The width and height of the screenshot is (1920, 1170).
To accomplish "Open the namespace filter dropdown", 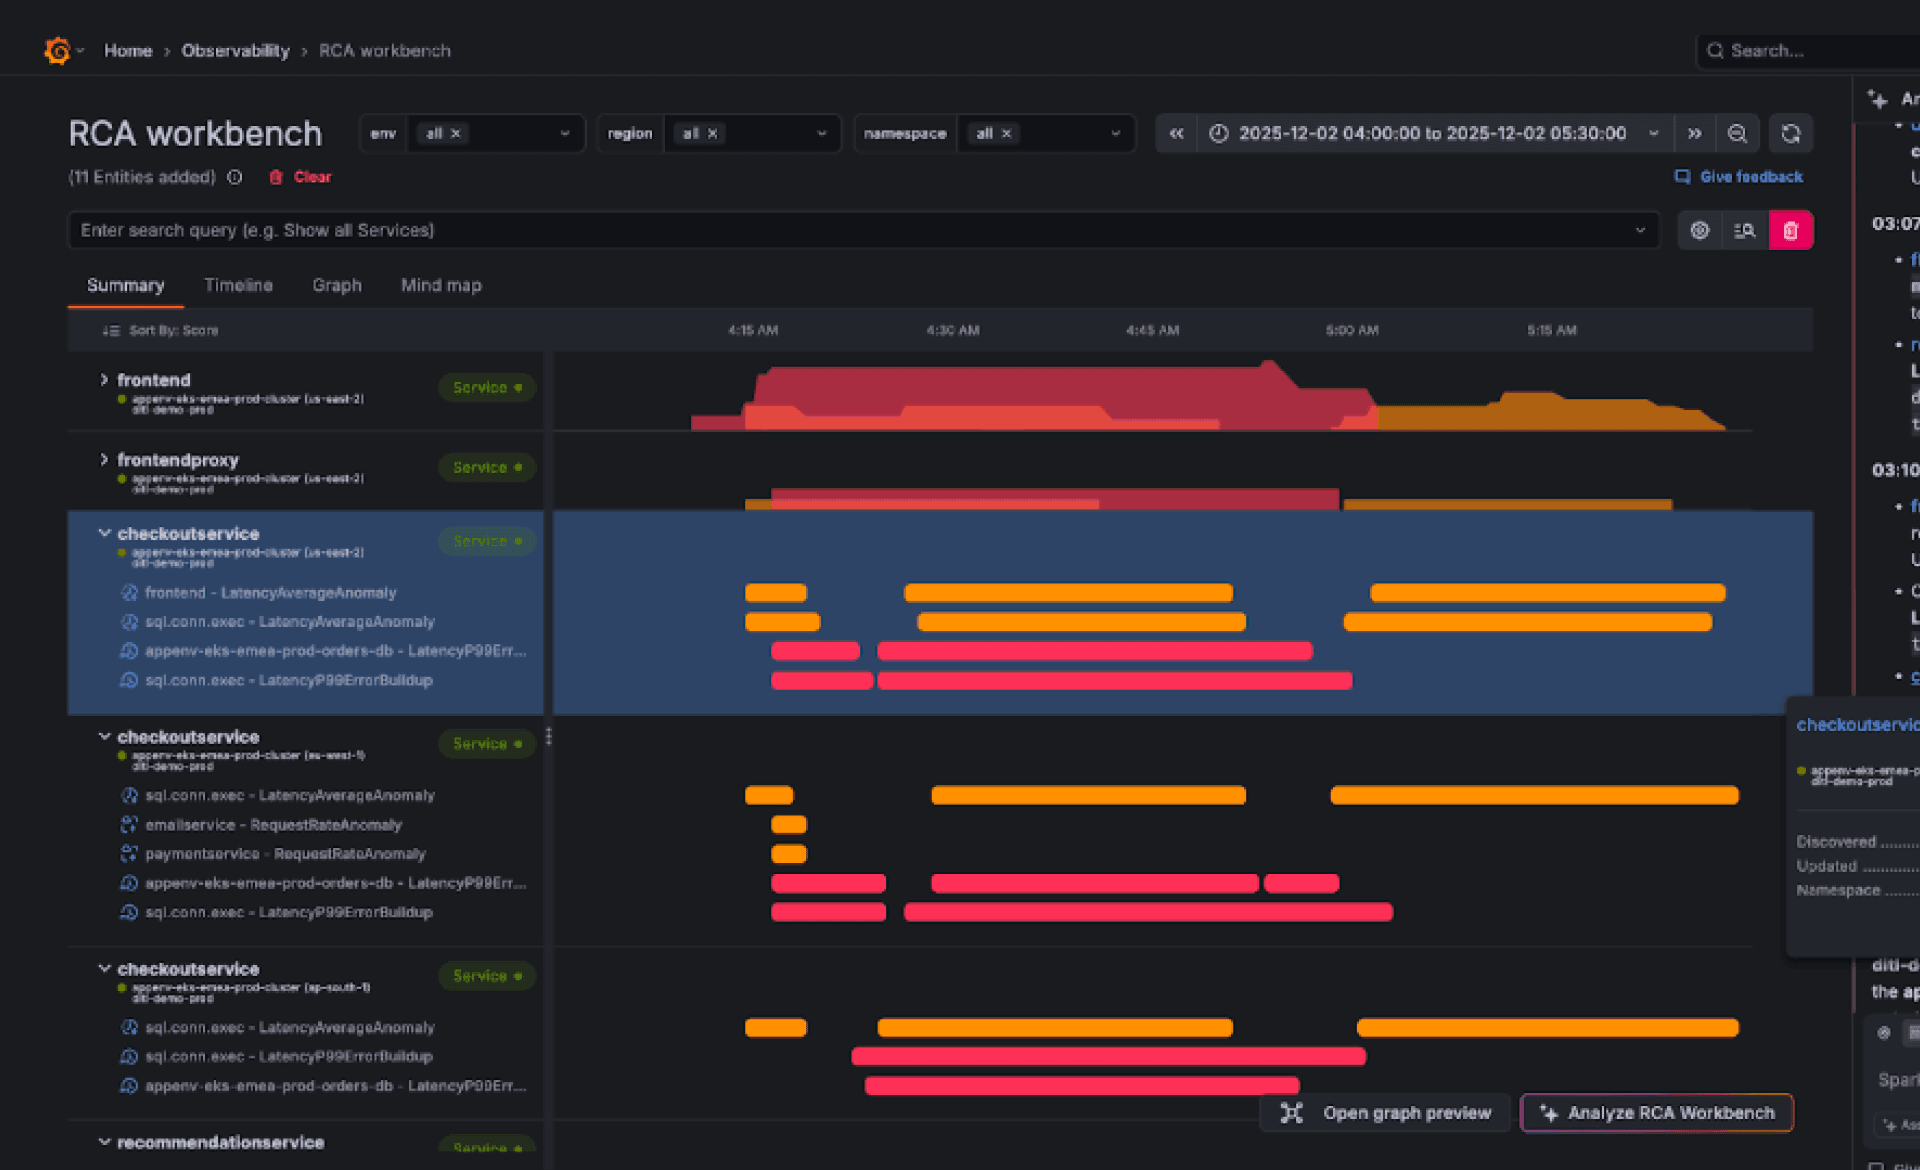I will [1115, 133].
